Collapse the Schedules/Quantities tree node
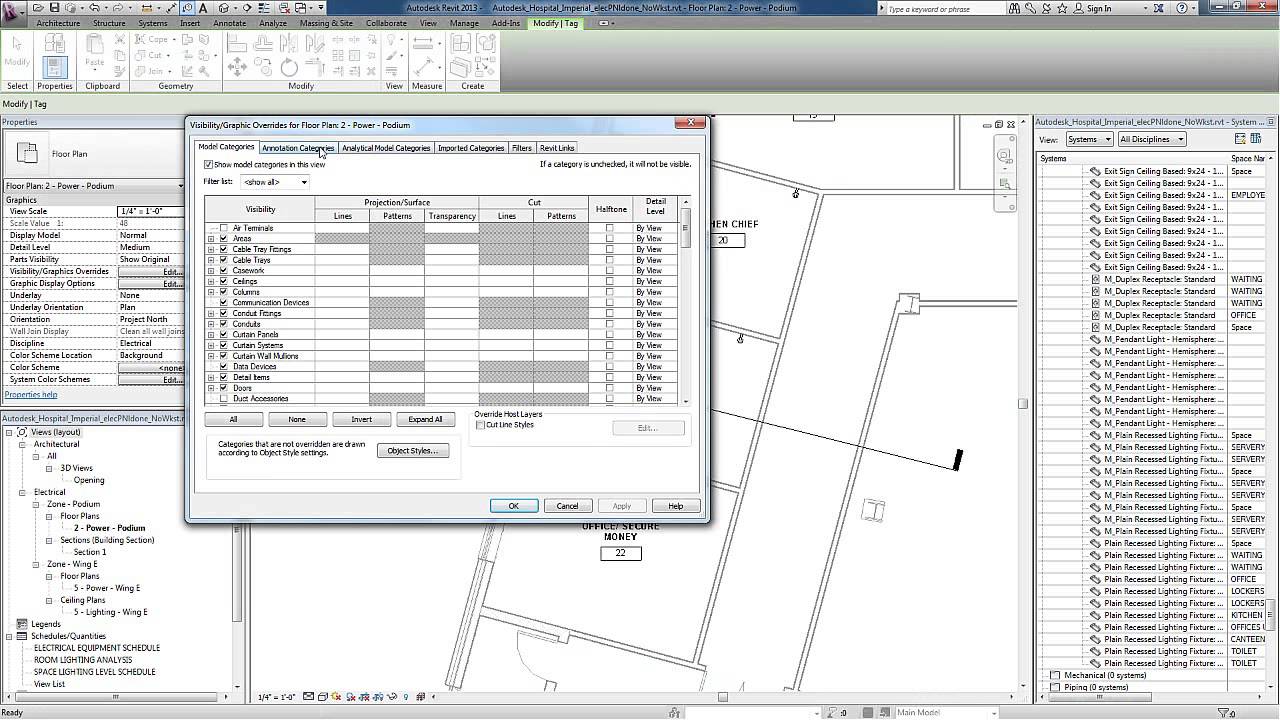 pyautogui.click(x=9, y=636)
